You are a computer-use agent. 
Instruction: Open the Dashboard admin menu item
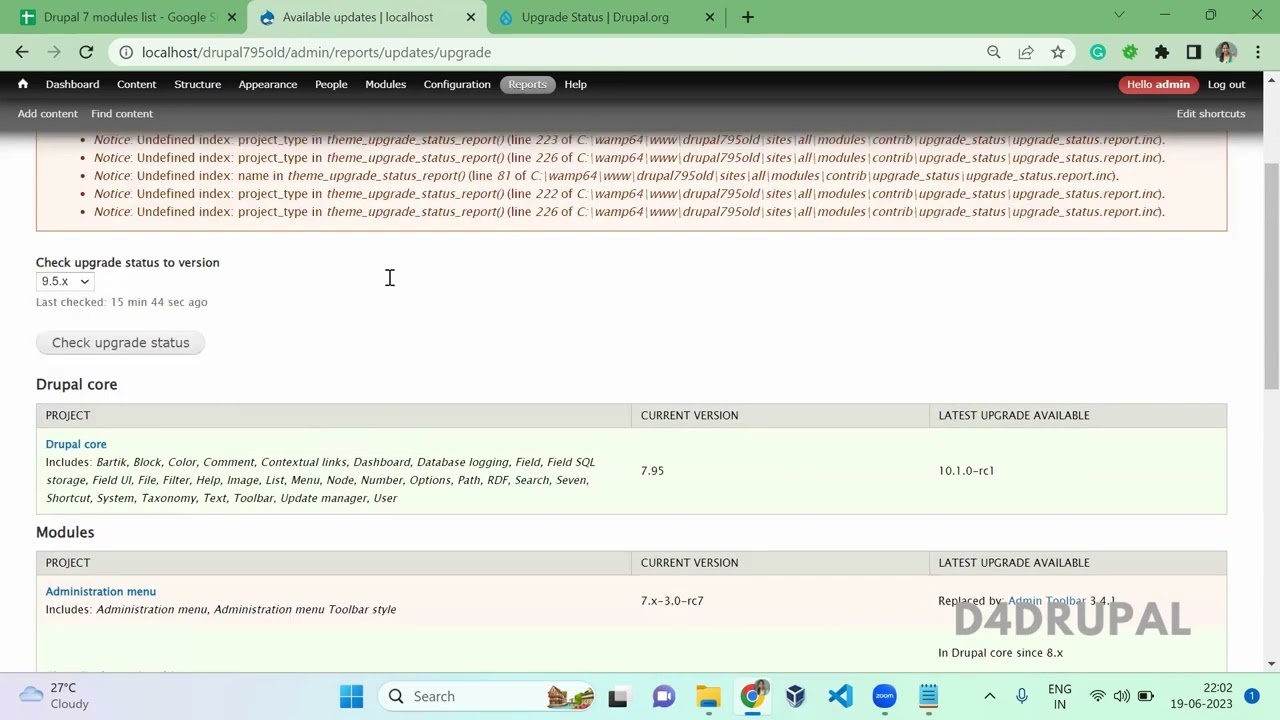[x=72, y=84]
